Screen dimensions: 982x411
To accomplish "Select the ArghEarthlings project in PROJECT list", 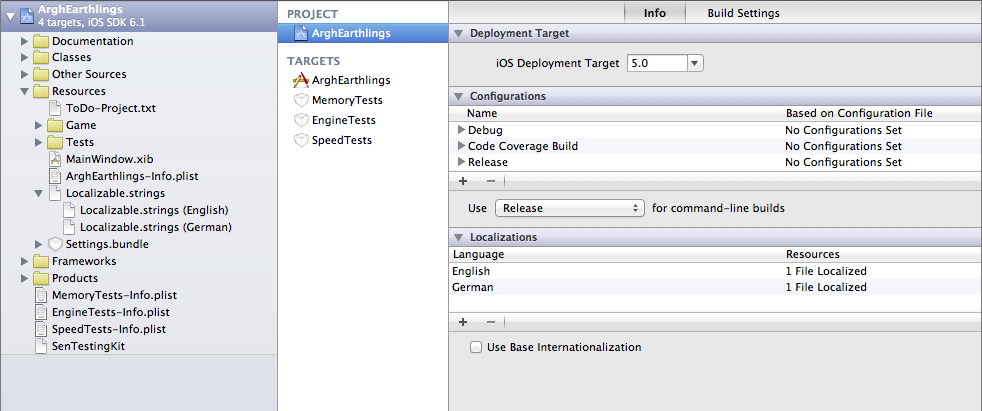I will click(x=363, y=33).
